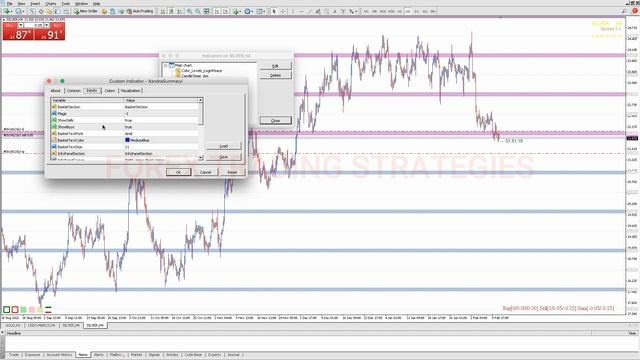Toggle the Terminal panel icon
Screen dimensions: 640x360
click(x=58, y=11)
